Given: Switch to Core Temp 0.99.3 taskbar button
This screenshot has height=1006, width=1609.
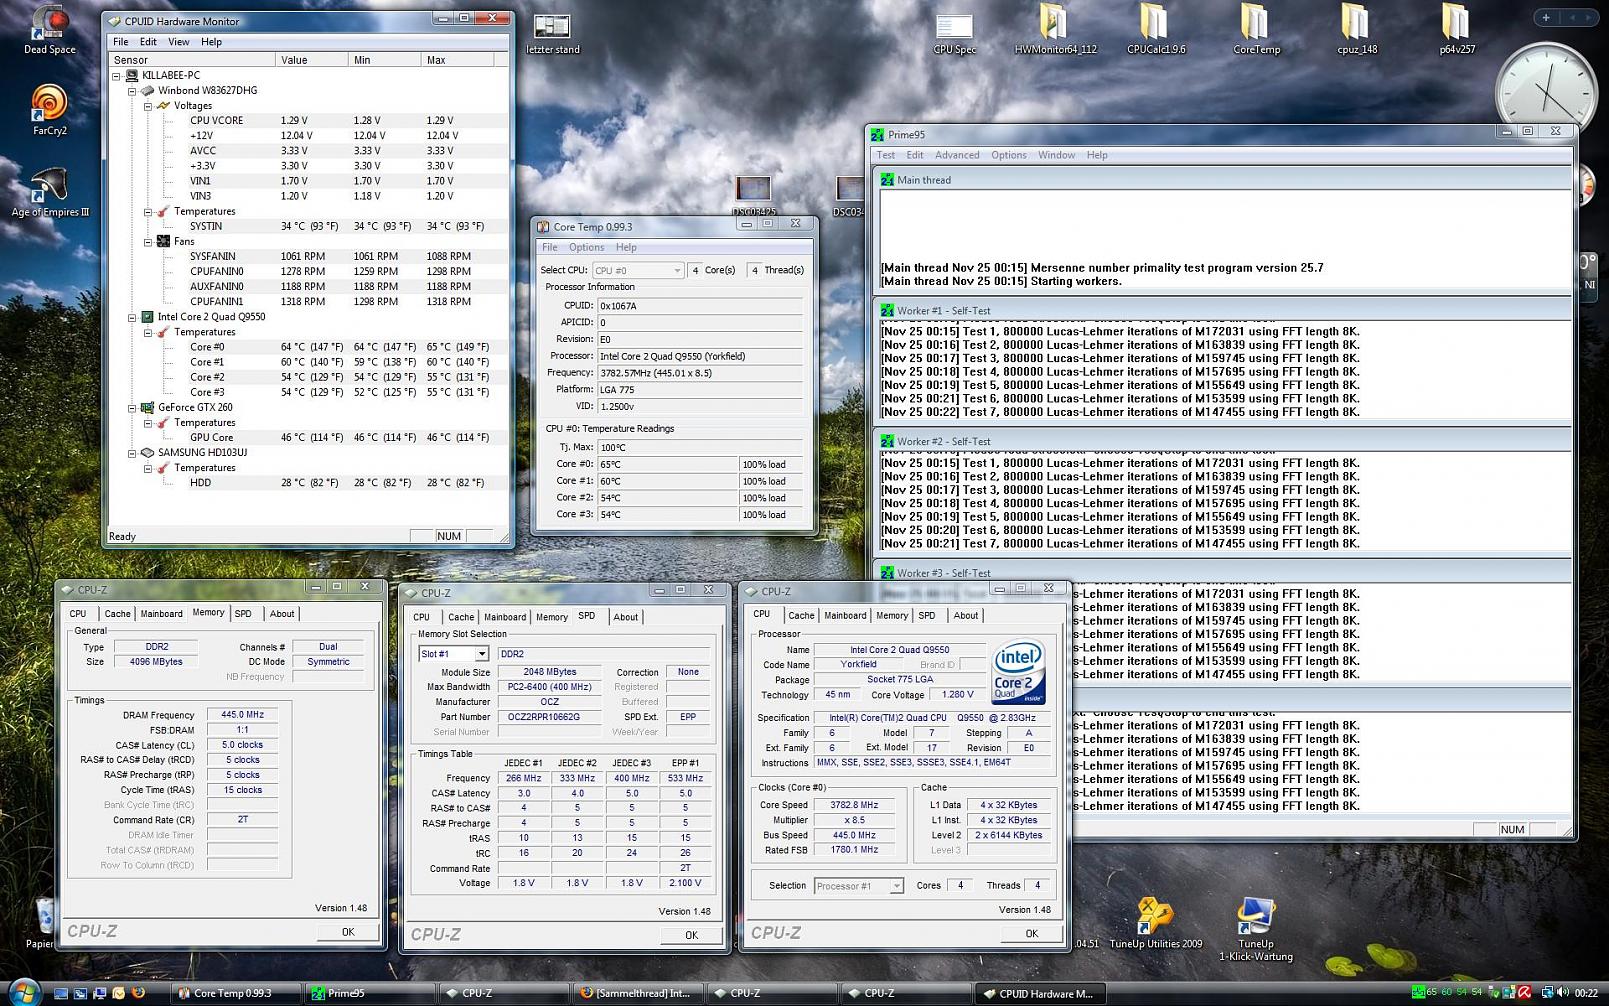Looking at the screenshot, I should click(235, 993).
